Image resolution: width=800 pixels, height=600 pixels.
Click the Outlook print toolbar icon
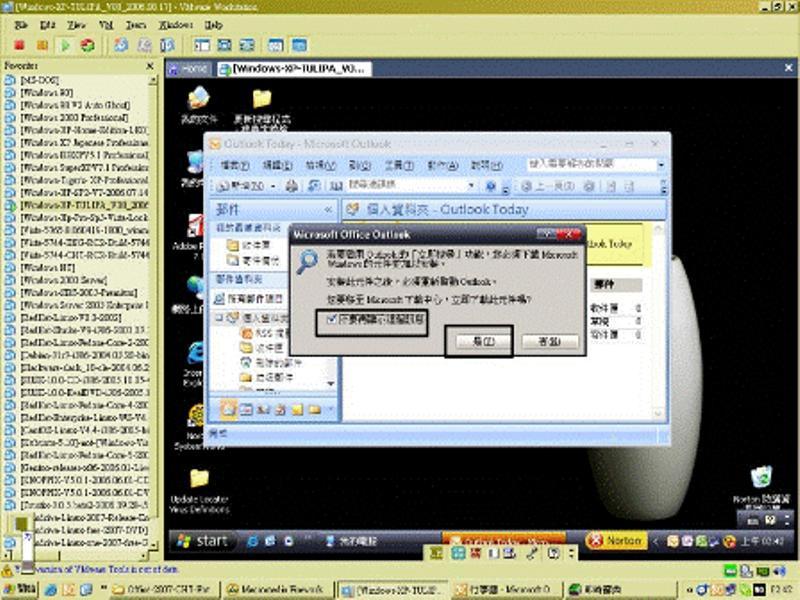(x=291, y=186)
